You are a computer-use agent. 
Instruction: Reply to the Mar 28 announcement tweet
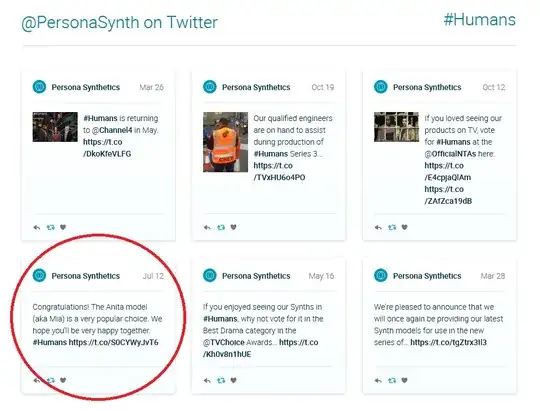tap(378, 381)
